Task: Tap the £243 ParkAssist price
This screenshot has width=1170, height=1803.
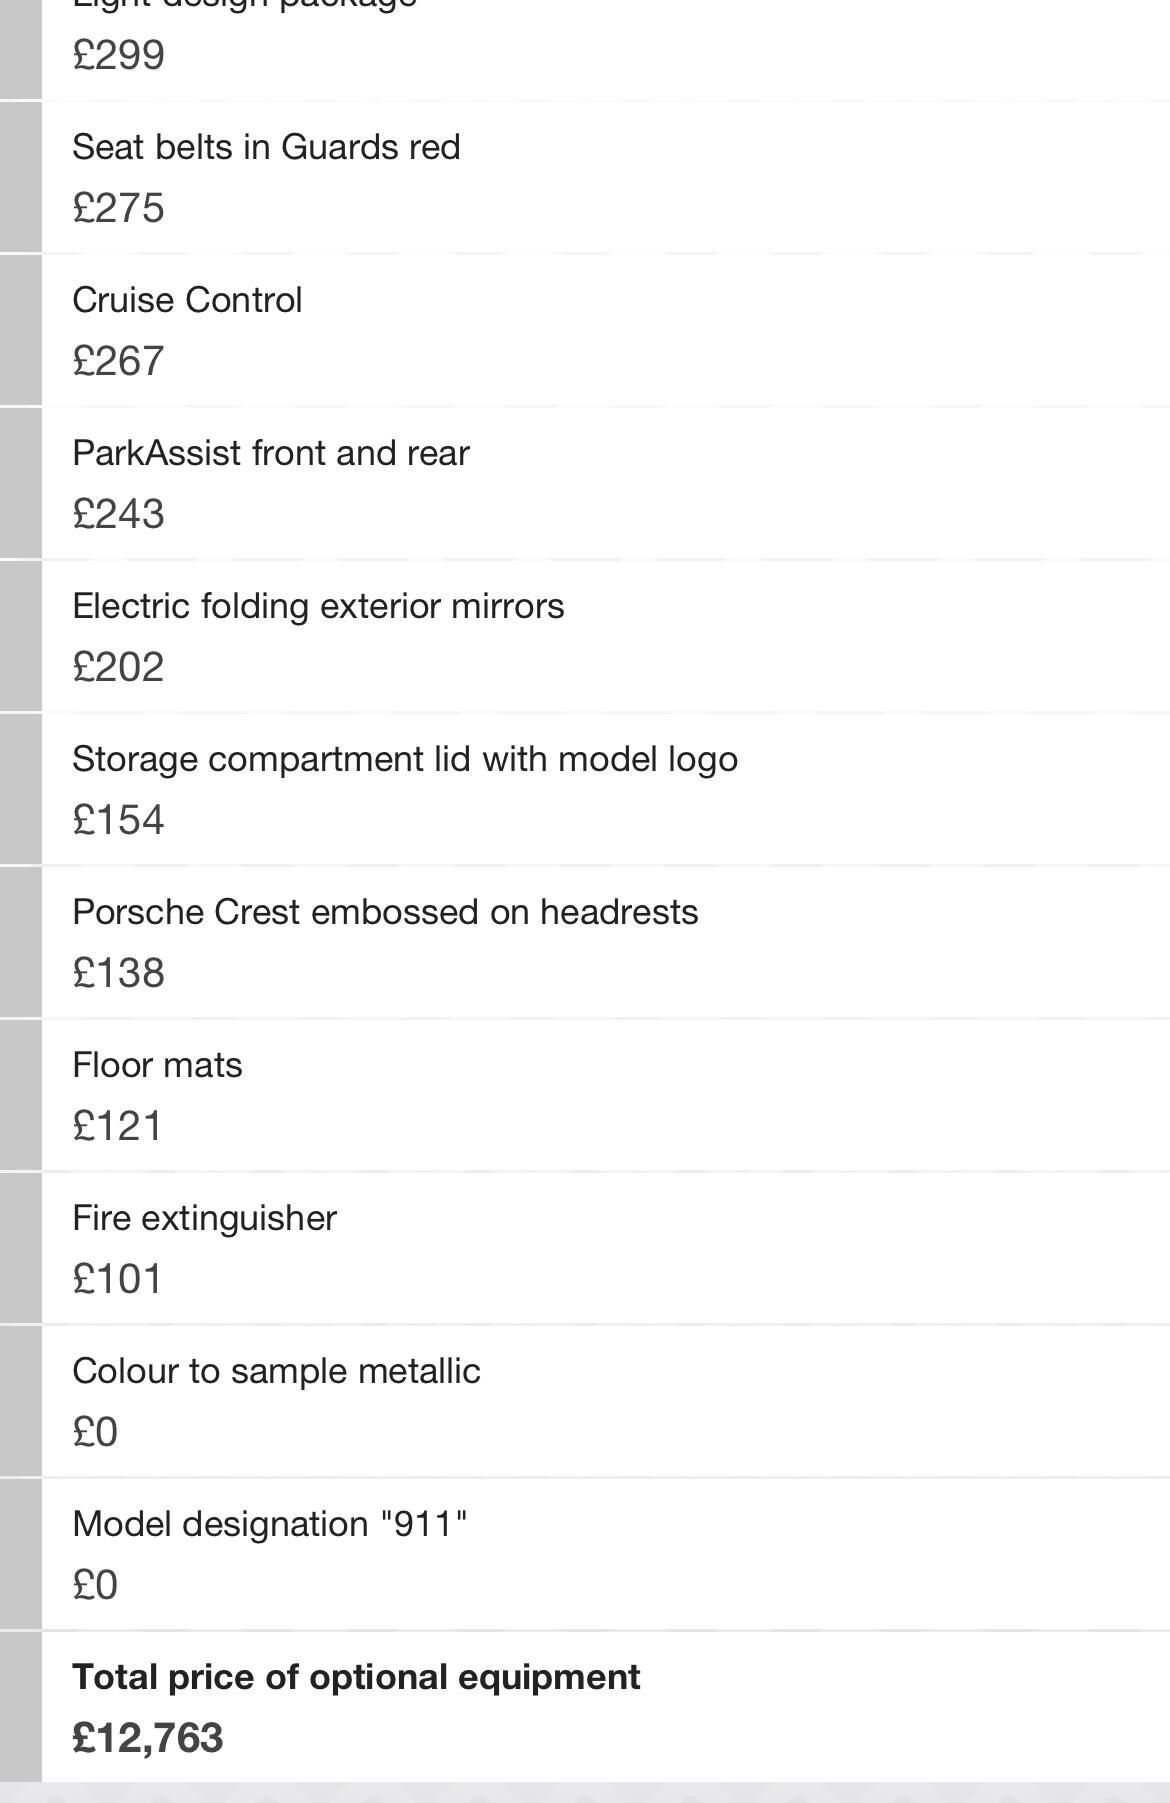Action: [118, 514]
